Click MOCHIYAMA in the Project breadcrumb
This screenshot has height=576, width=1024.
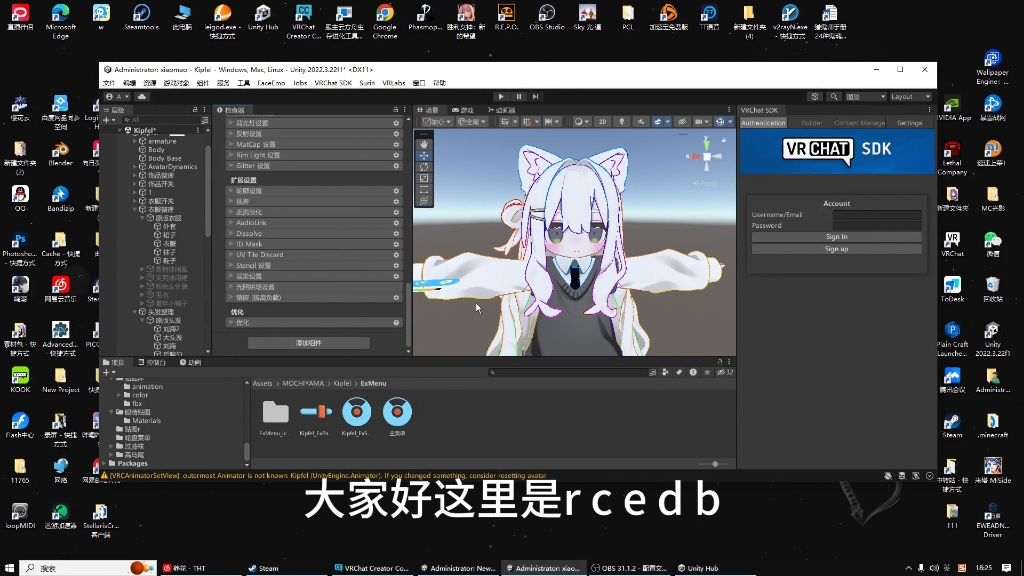[x=303, y=383]
